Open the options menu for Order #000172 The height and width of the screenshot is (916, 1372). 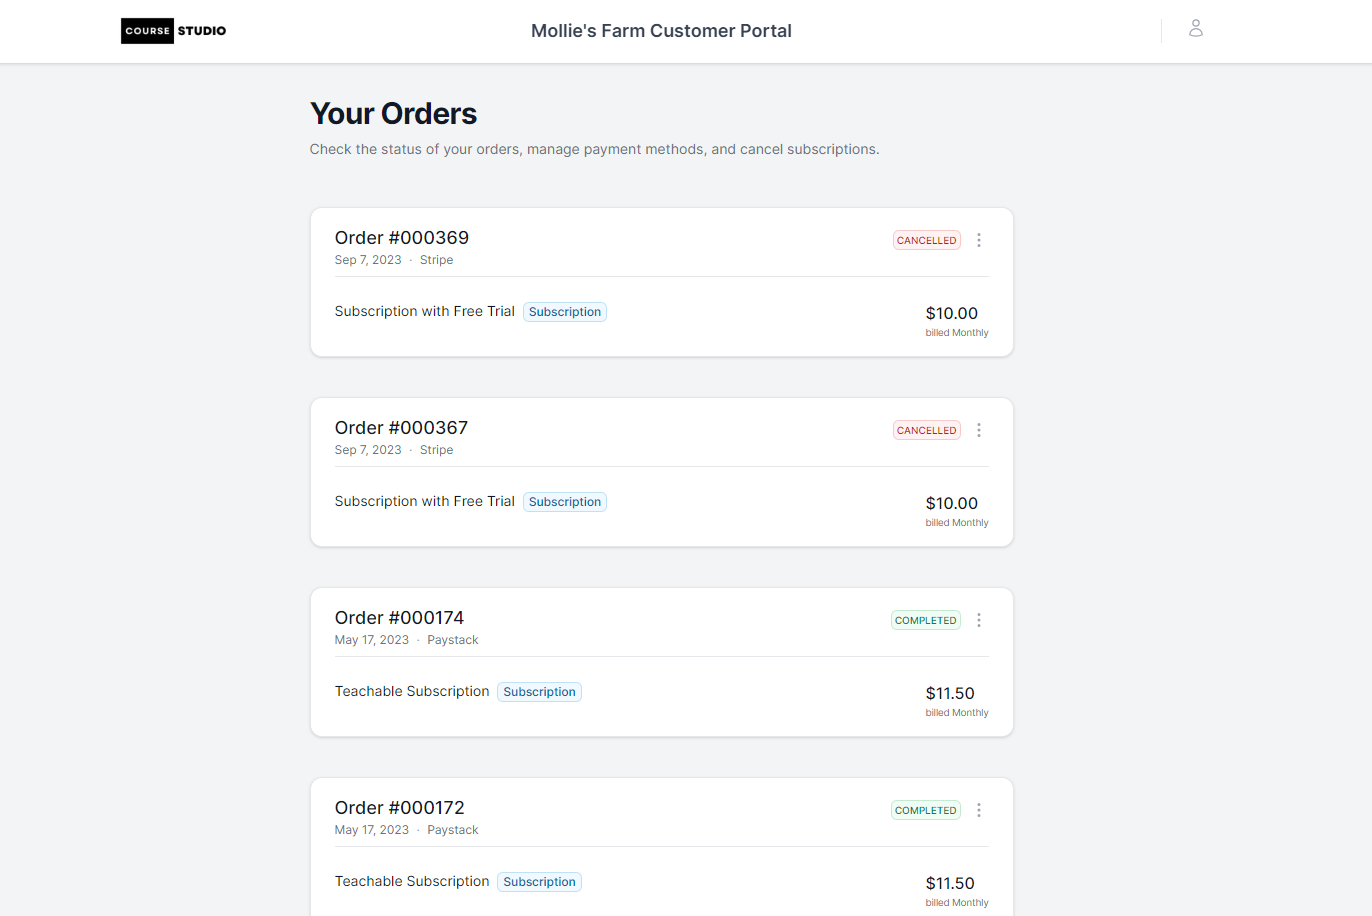pos(979,810)
